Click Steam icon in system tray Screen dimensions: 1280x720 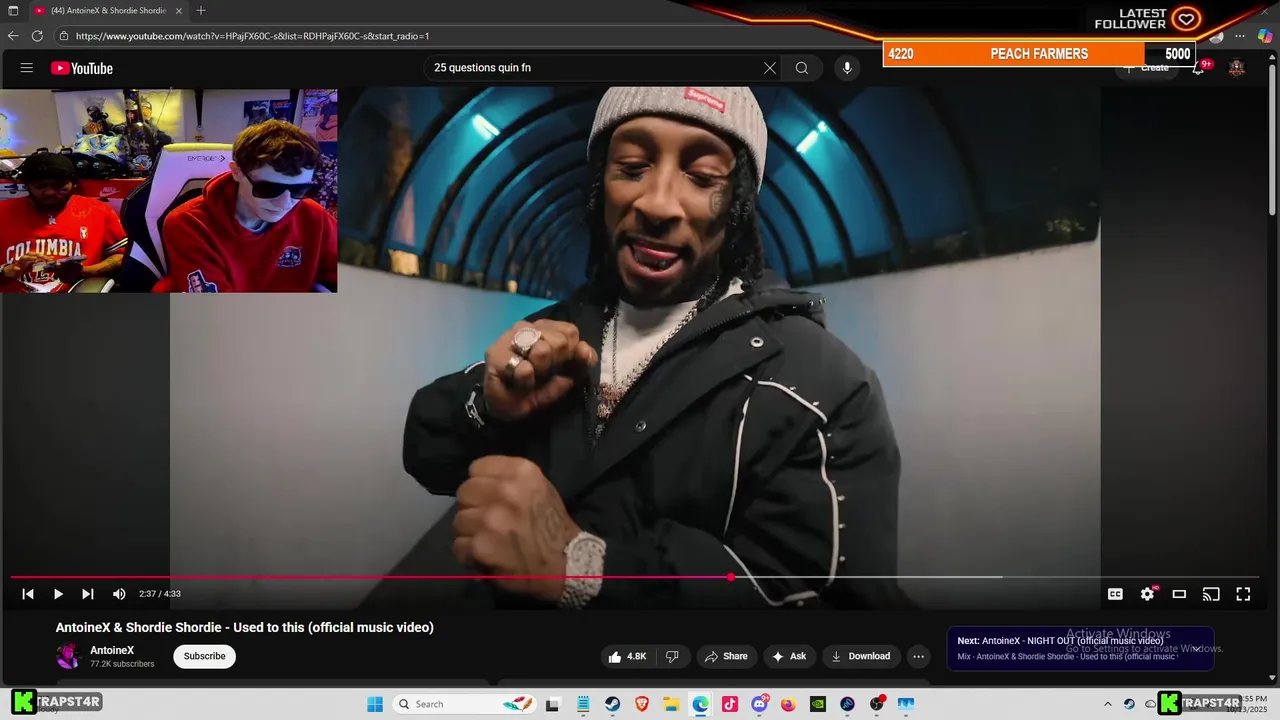click(1129, 704)
